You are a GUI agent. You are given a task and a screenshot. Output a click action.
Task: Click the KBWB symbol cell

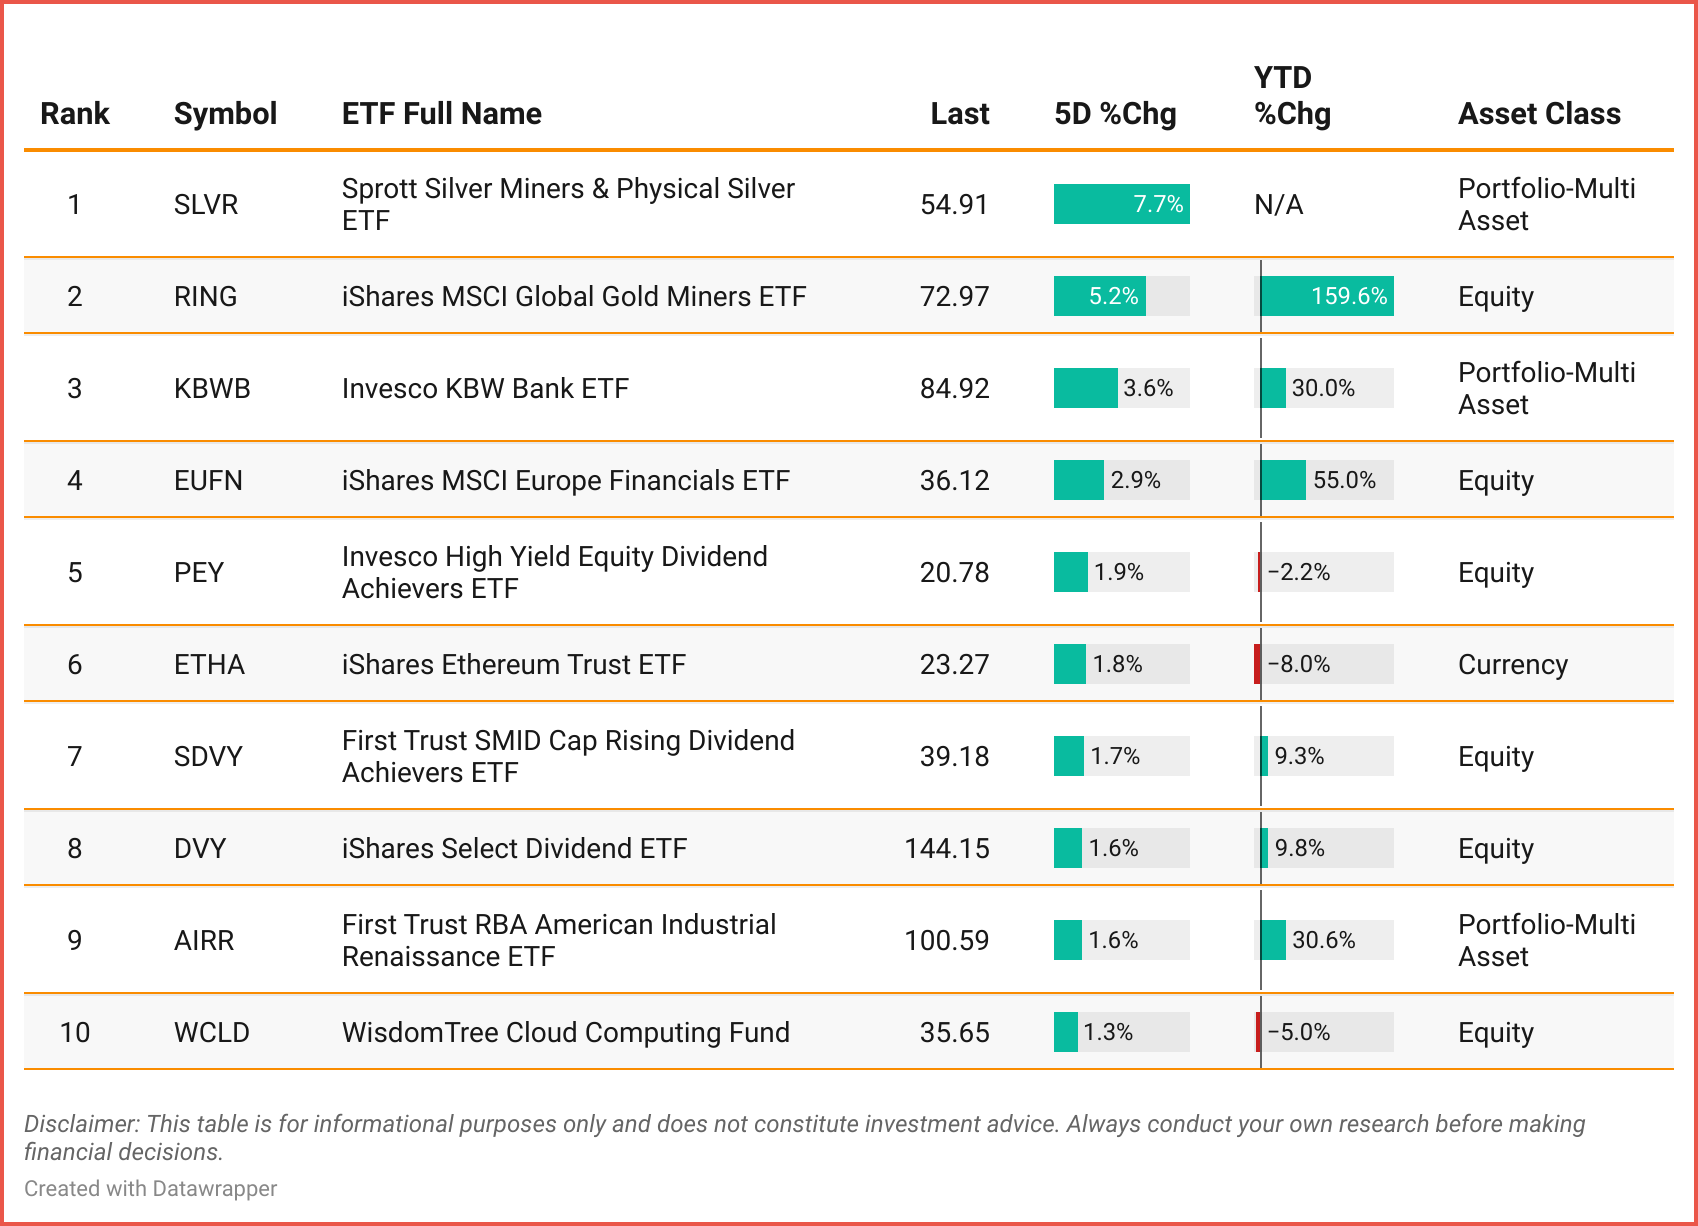click(x=212, y=388)
